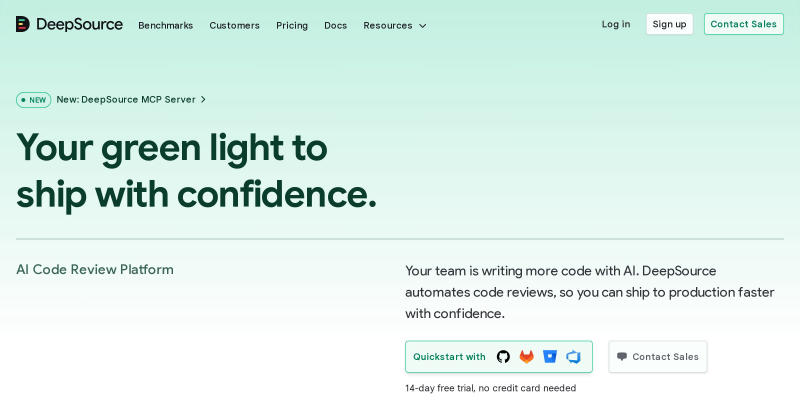800x420 pixels.
Task: Click the Quickstart with label
Action: pos(449,357)
